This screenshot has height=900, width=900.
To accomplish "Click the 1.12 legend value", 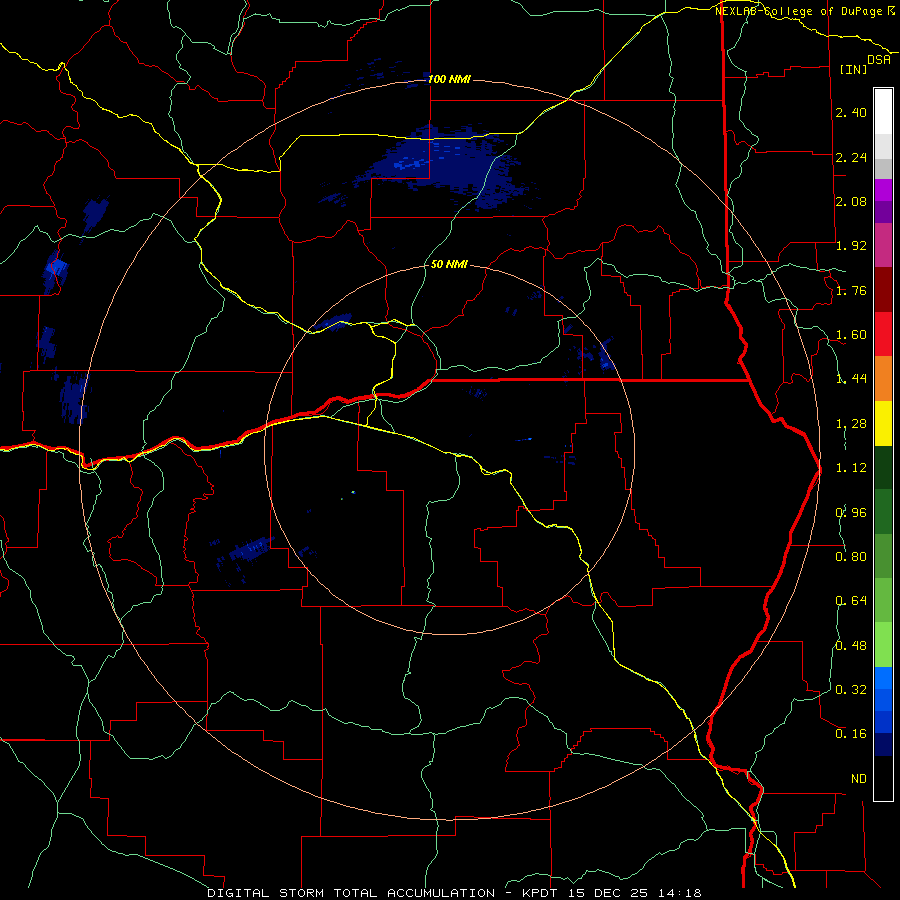I will coord(851,468).
